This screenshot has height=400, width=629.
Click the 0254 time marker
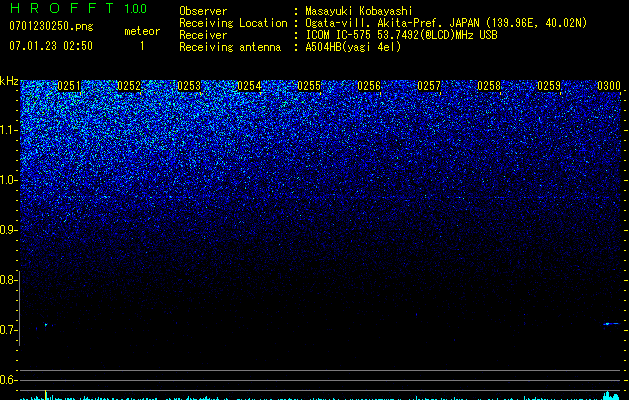coord(249,86)
